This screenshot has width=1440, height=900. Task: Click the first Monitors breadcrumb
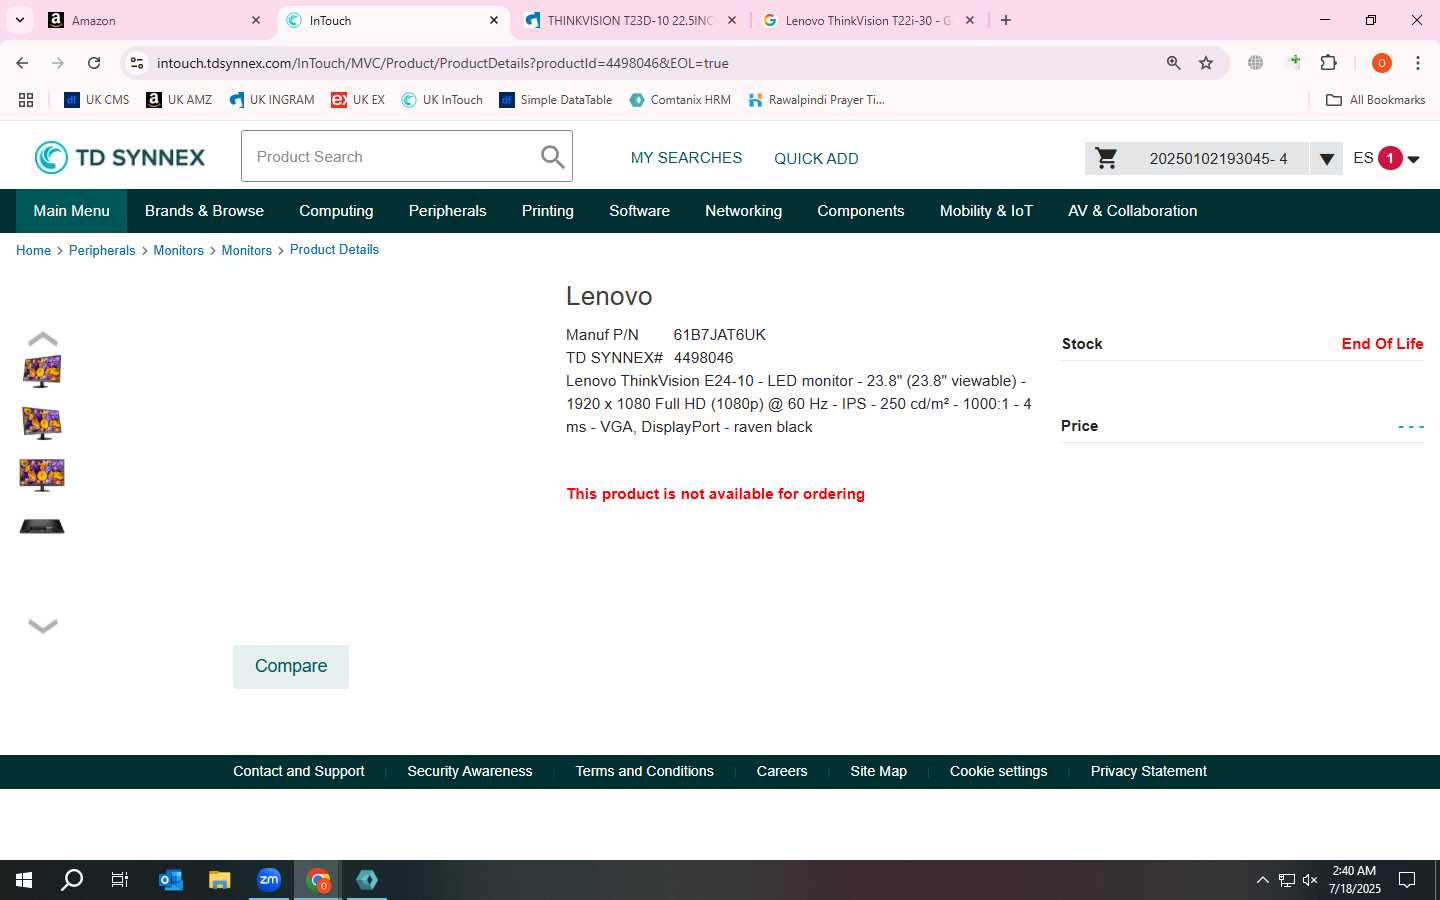(x=178, y=250)
